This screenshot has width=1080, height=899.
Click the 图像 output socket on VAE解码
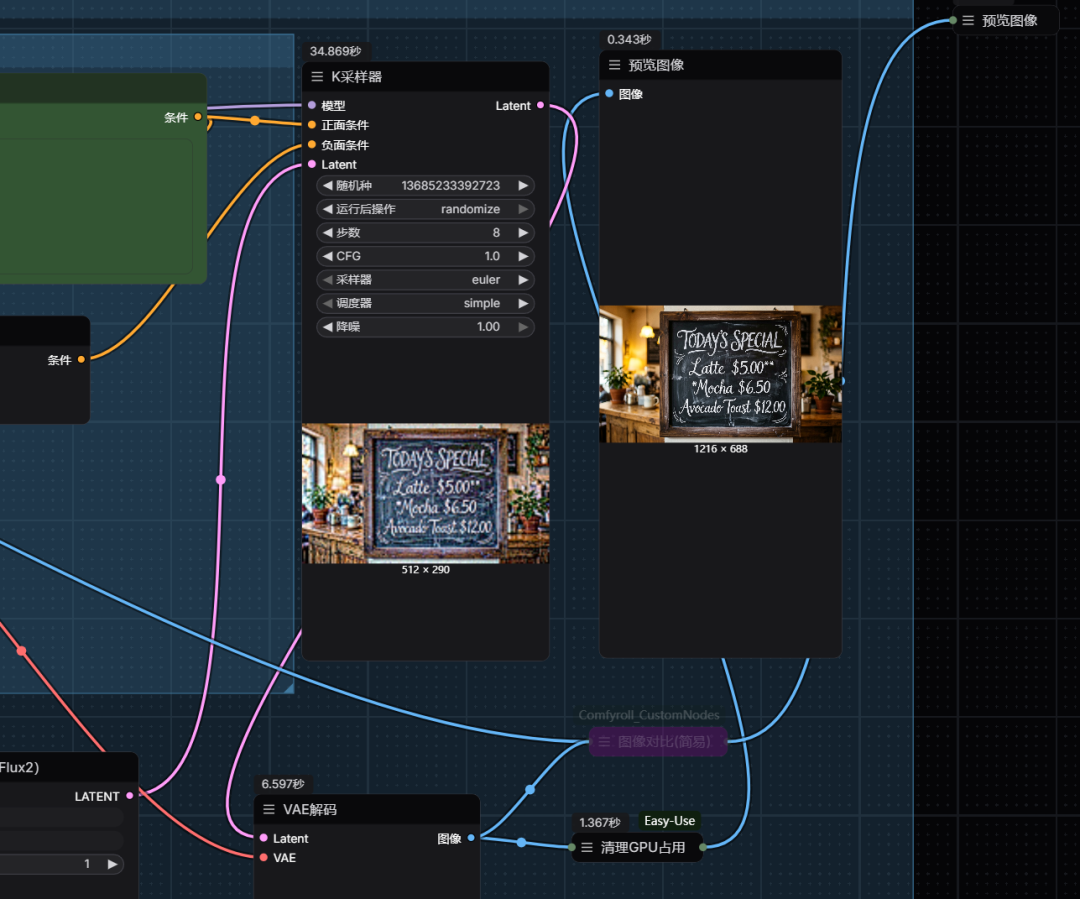(x=471, y=838)
